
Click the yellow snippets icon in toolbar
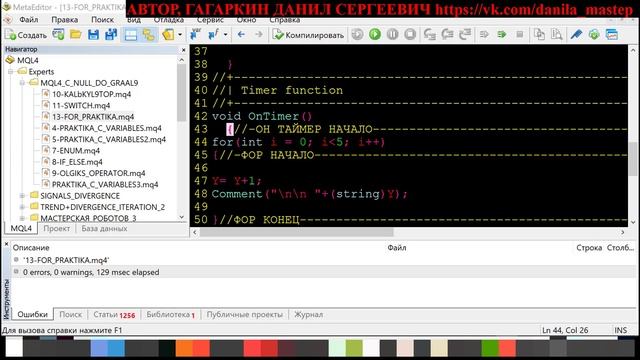pyautogui.click(x=168, y=35)
